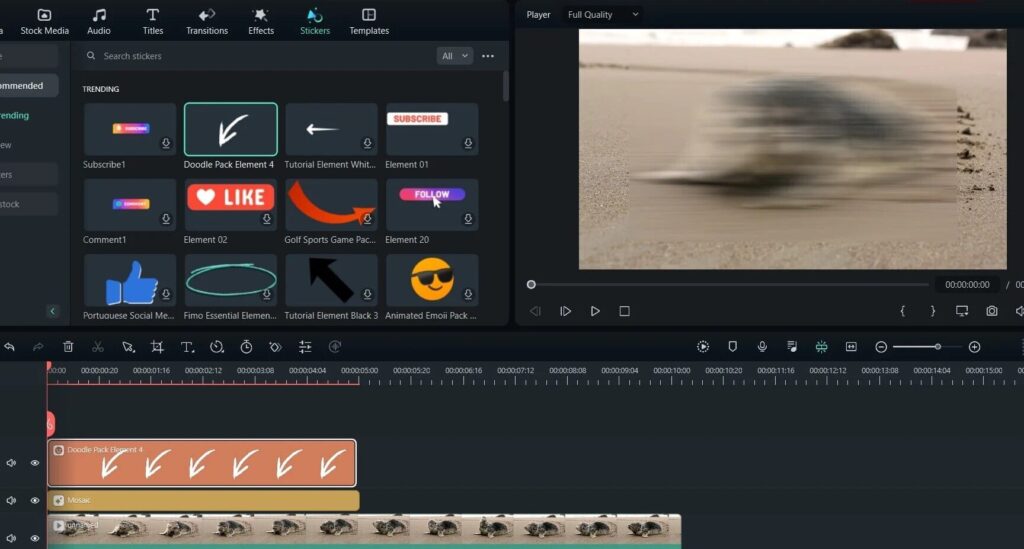Screen dimensions: 1024x549
Task: Mute the Mosaic track
Action: pyautogui.click(x=11, y=501)
